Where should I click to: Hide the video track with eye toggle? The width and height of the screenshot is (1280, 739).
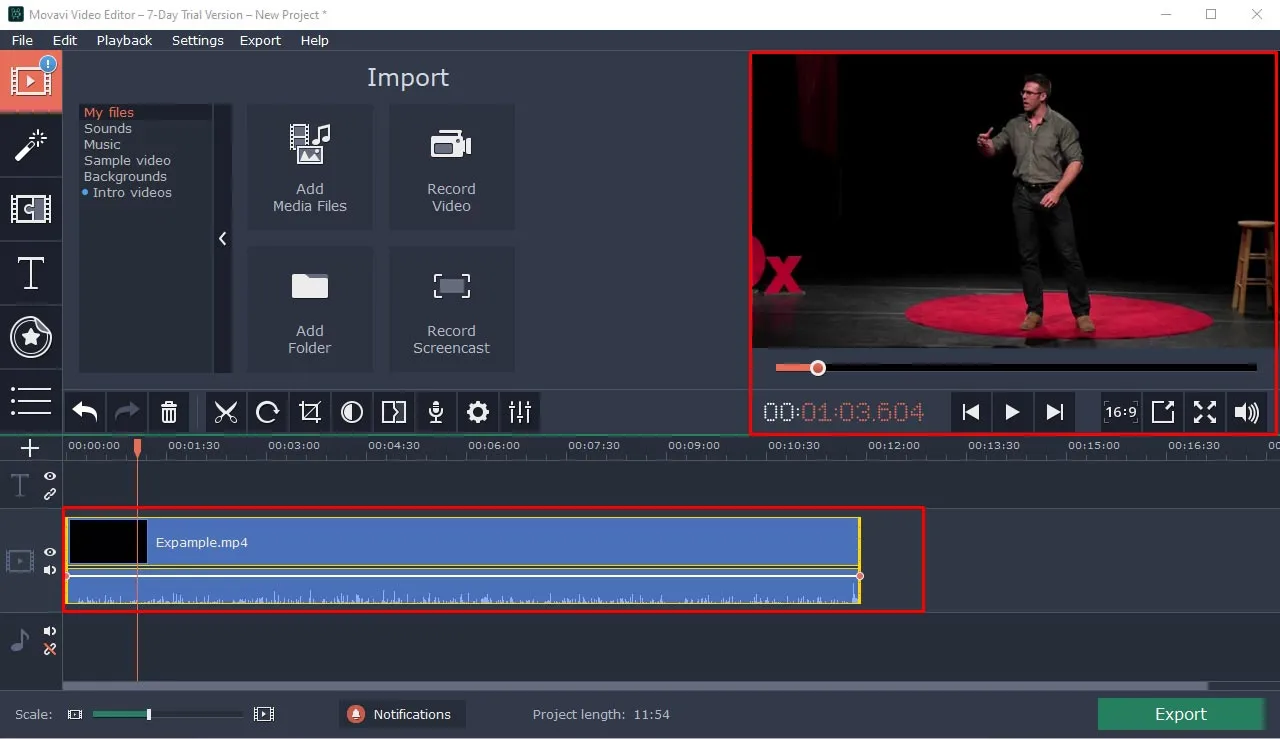coord(48,552)
